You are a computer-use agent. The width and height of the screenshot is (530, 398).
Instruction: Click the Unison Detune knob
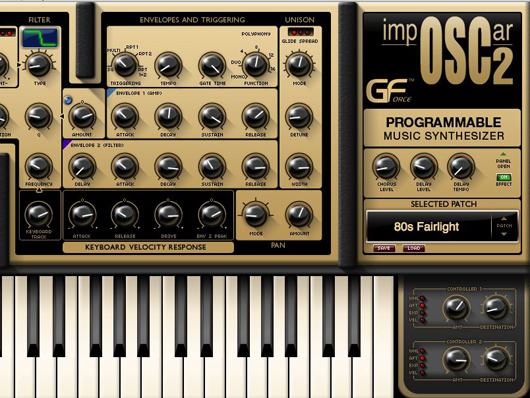pos(299,117)
